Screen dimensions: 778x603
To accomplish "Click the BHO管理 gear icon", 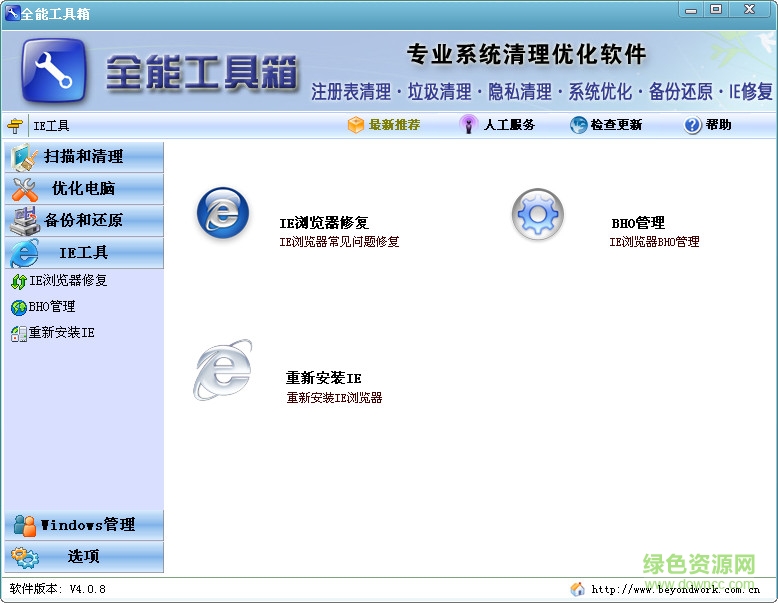I will (x=538, y=214).
